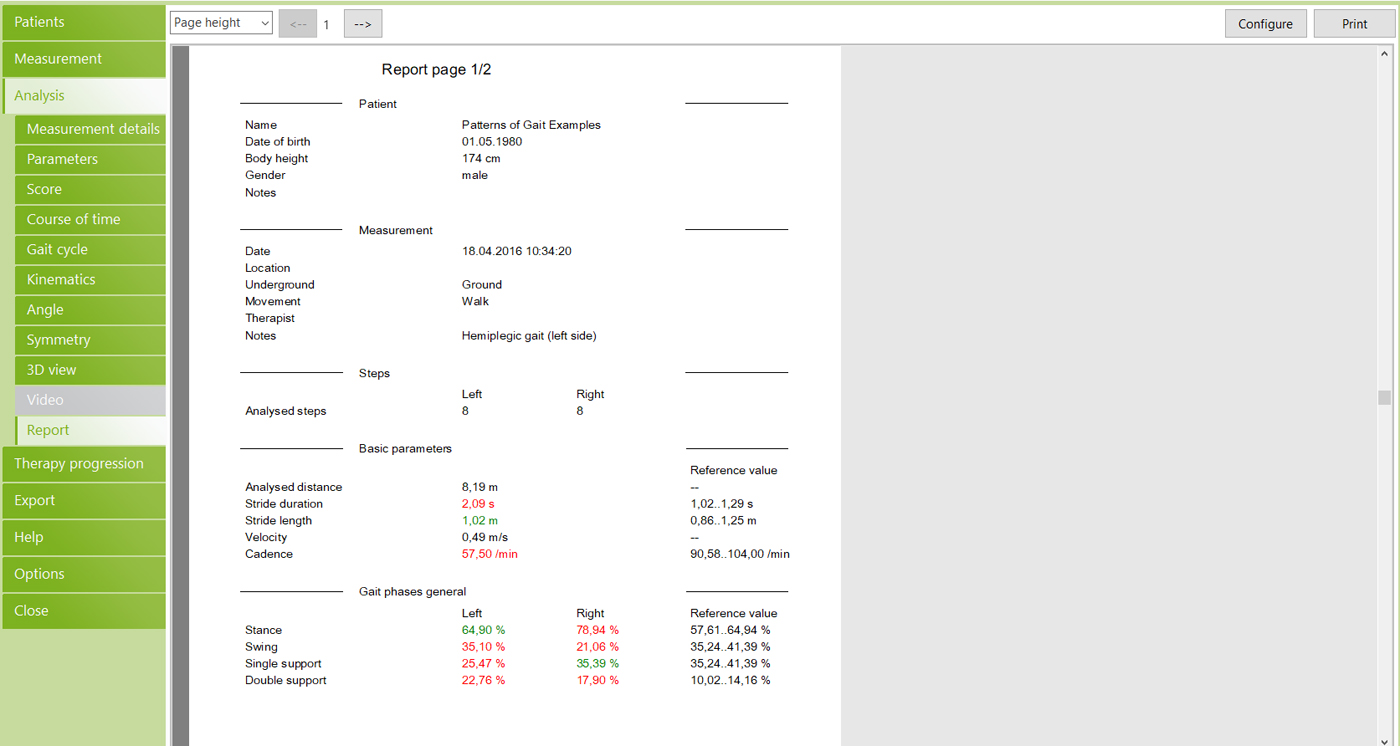This screenshot has width=1400, height=746.
Task: Click analysed distance 8,19 m
Action: click(x=480, y=488)
